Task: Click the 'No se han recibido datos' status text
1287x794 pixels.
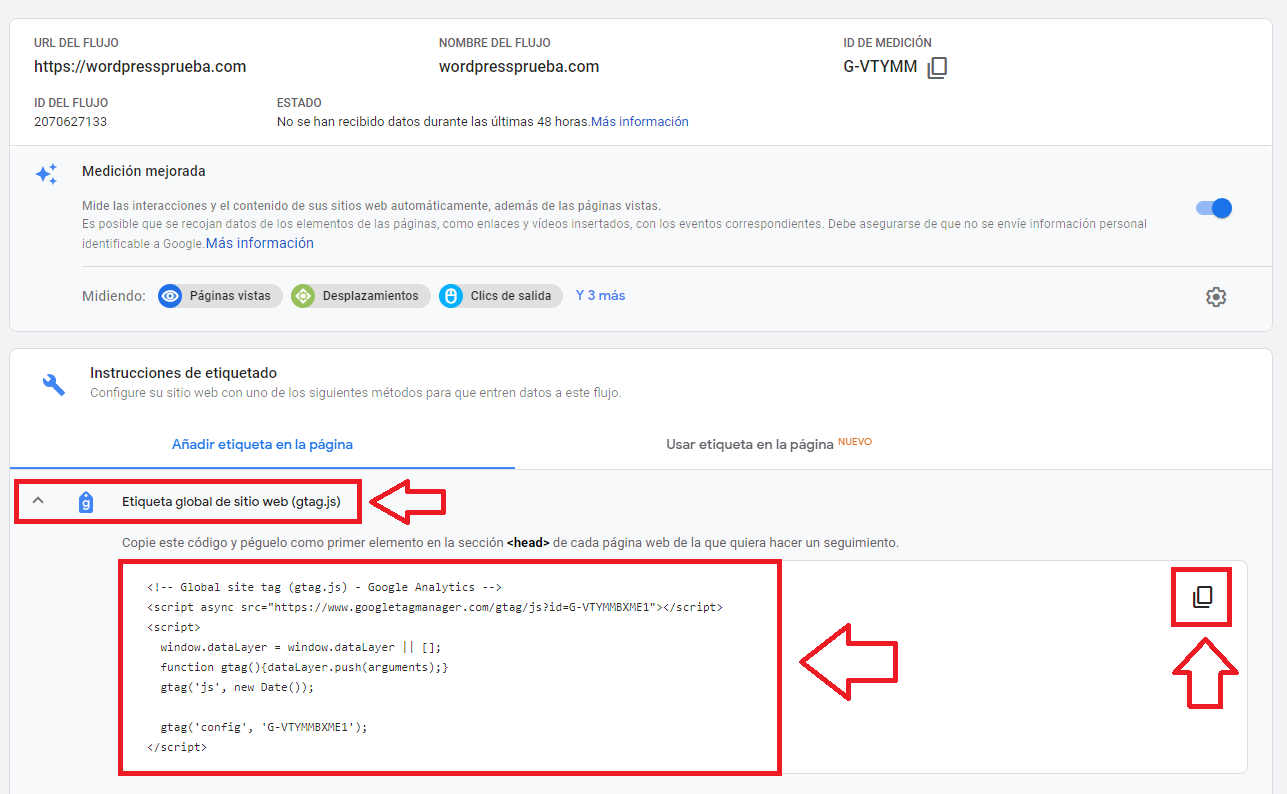Action: point(433,122)
